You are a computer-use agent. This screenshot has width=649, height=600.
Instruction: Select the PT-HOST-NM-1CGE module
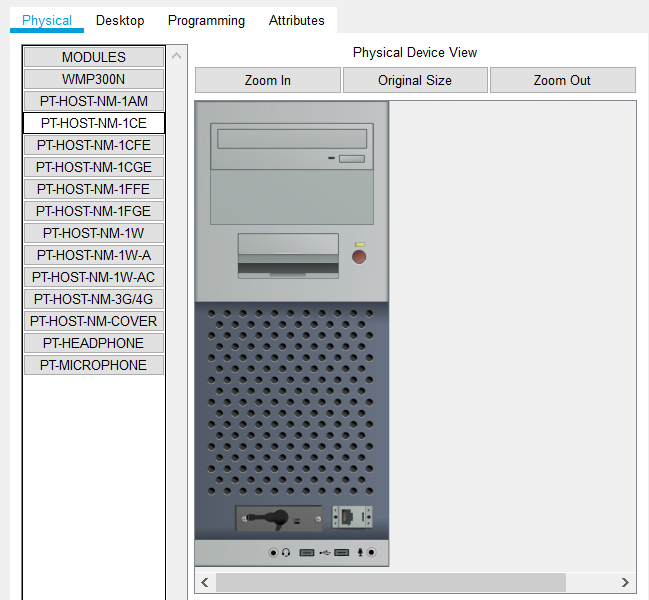(x=94, y=167)
